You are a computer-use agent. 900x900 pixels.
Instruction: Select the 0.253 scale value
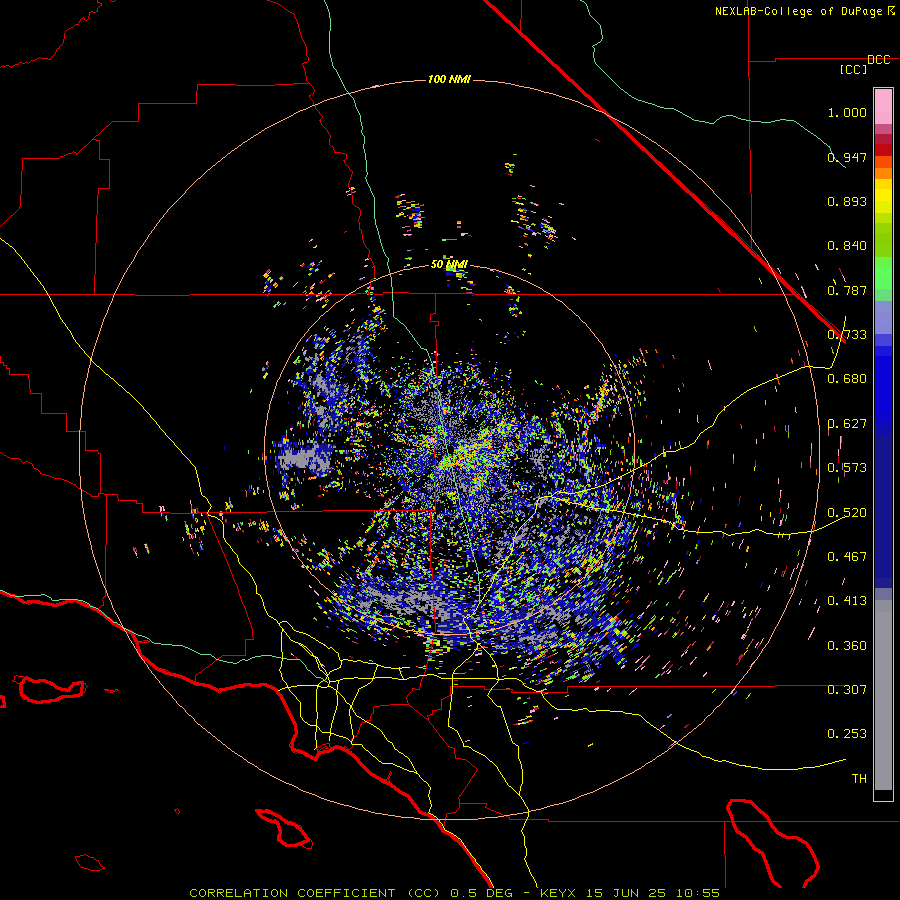coord(847,734)
